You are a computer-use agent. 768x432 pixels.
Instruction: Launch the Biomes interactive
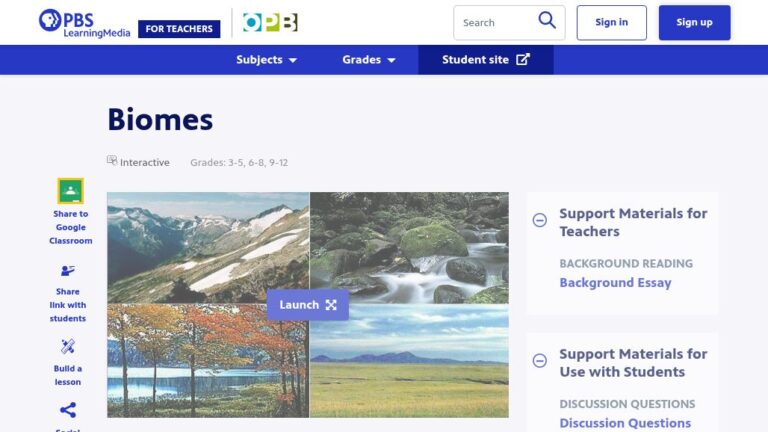pos(308,305)
